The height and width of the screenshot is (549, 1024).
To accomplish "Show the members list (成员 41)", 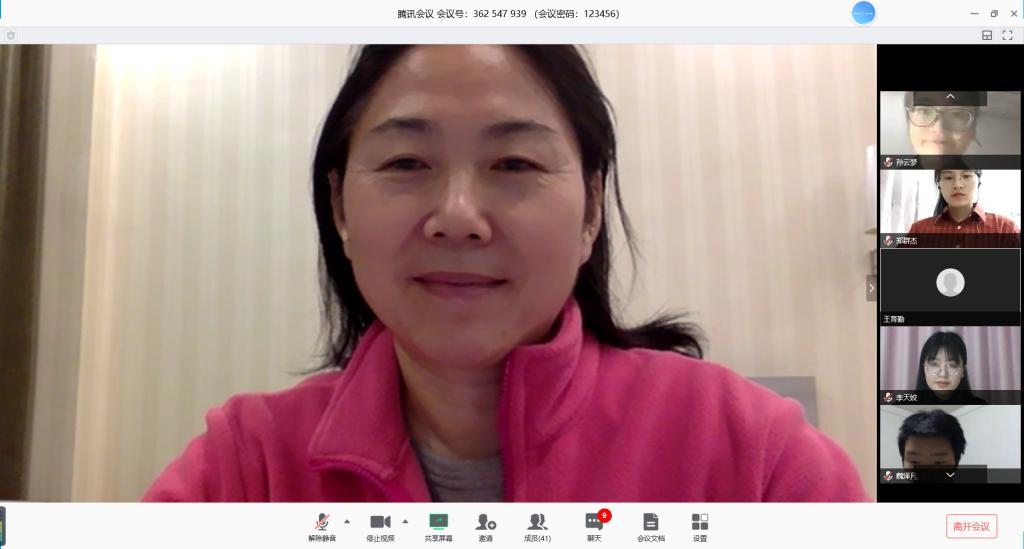I will (x=538, y=526).
